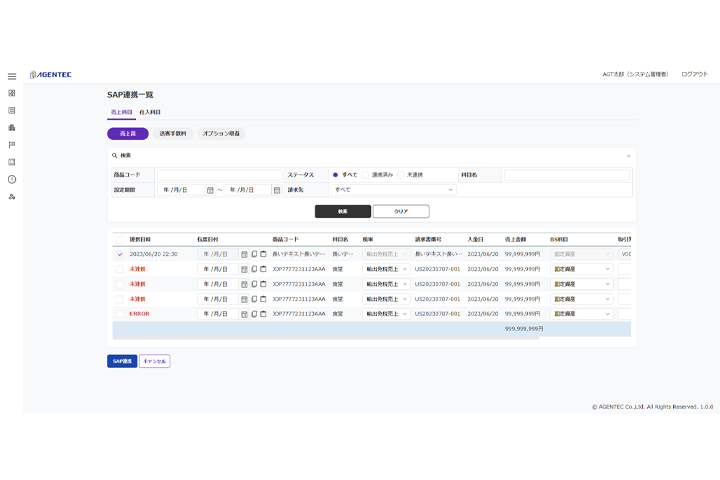Click the black 検索 button
This screenshot has width=720, height=480.
(342, 211)
